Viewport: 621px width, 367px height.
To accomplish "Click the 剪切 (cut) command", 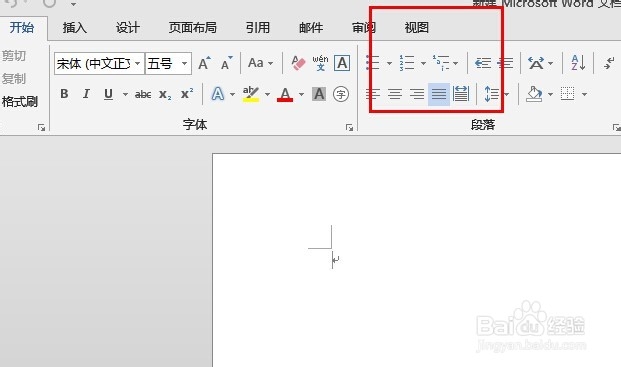I will 14,56.
